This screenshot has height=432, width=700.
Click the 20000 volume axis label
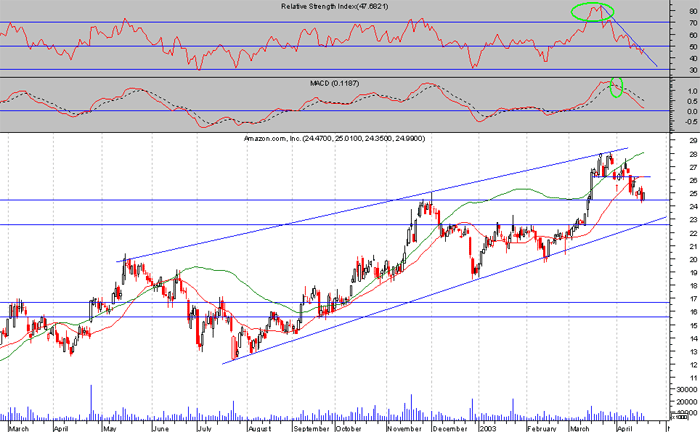pos(688,402)
